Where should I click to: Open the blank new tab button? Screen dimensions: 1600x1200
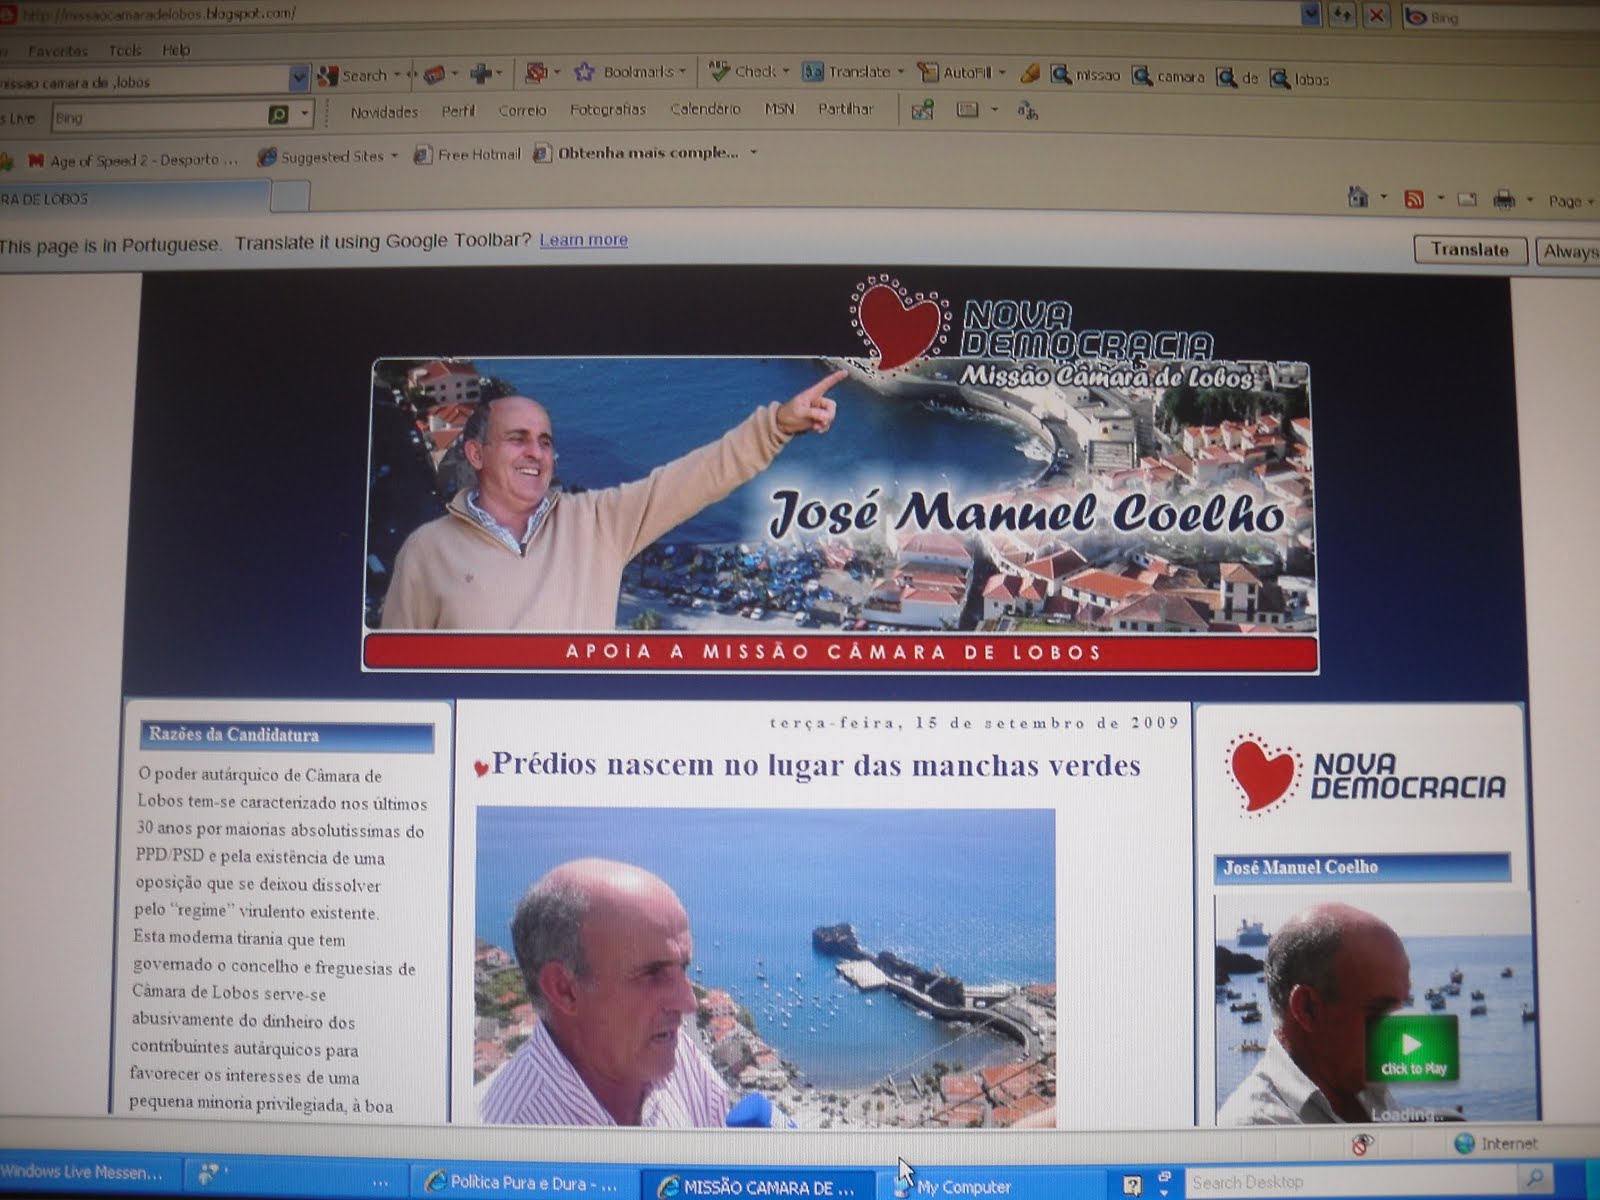(x=290, y=197)
